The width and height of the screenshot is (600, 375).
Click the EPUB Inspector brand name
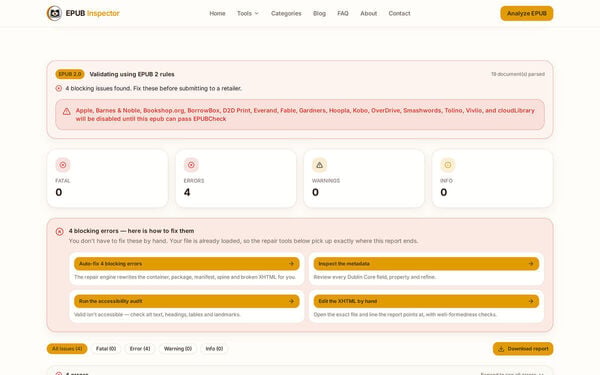[x=93, y=13]
